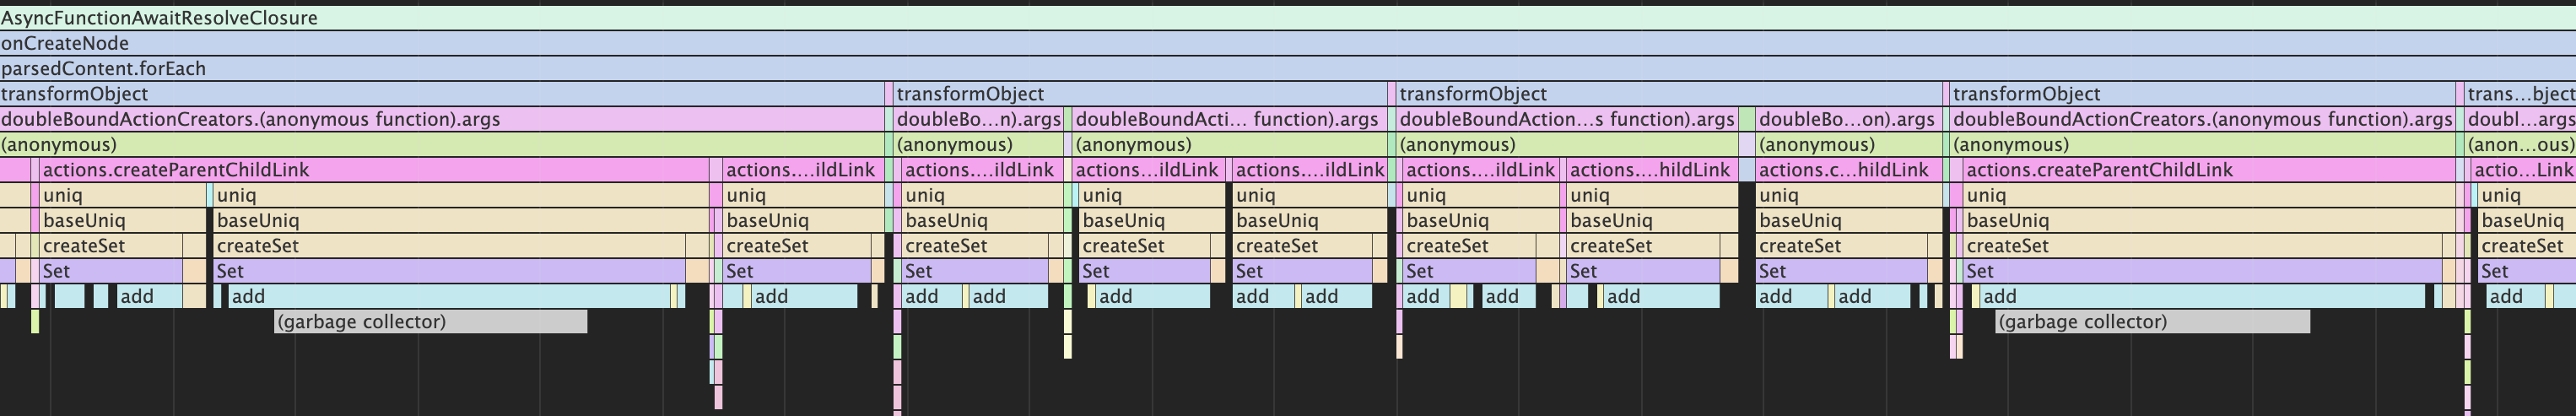The width and height of the screenshot is (2576, 416).
Task: Pick the truncated "trans…bject" frame
Action: pos(2520,94)
